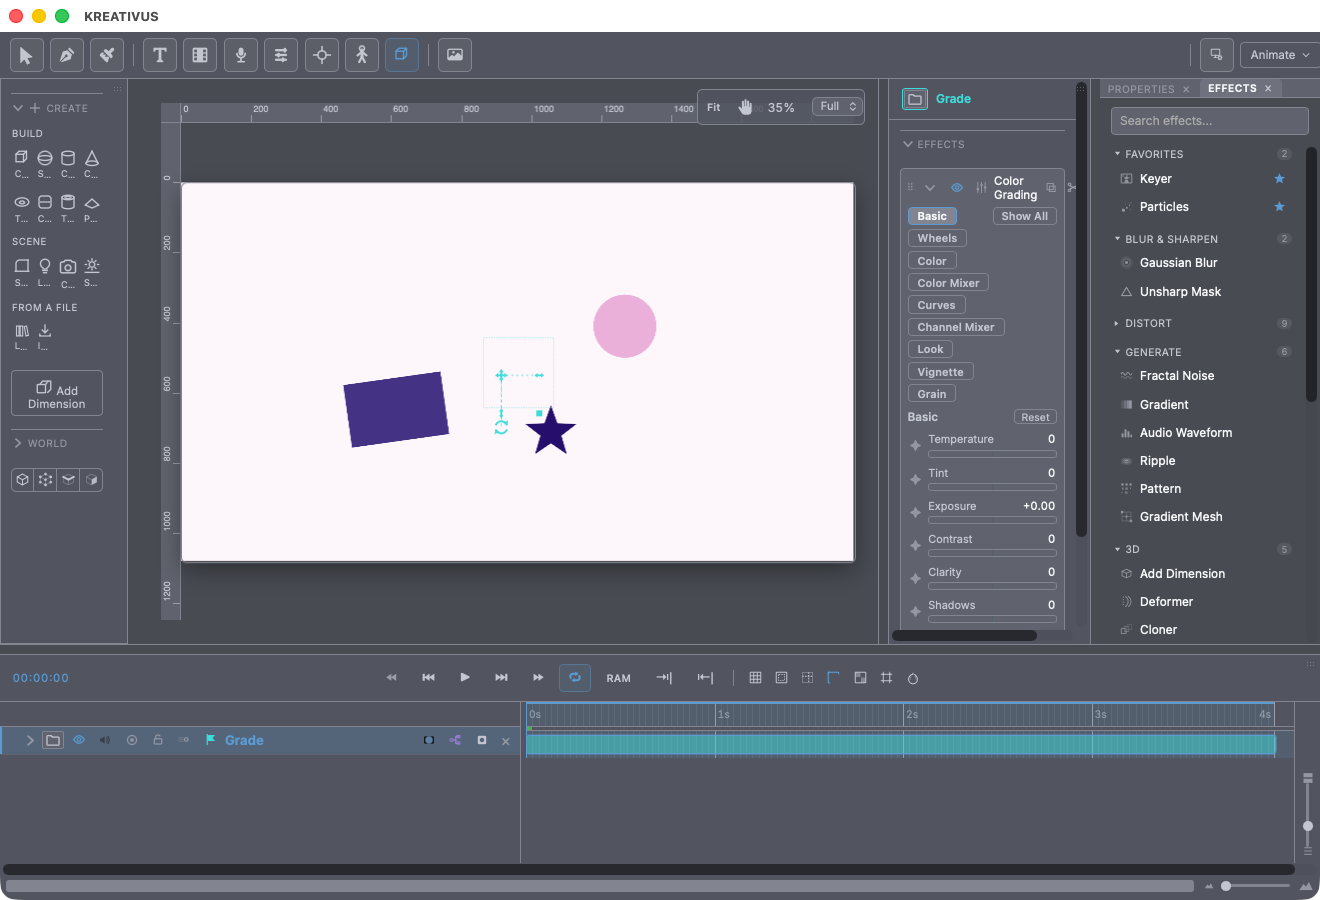Select the Curves grading tab
1320x900 pixels.
tap(936, 305)
